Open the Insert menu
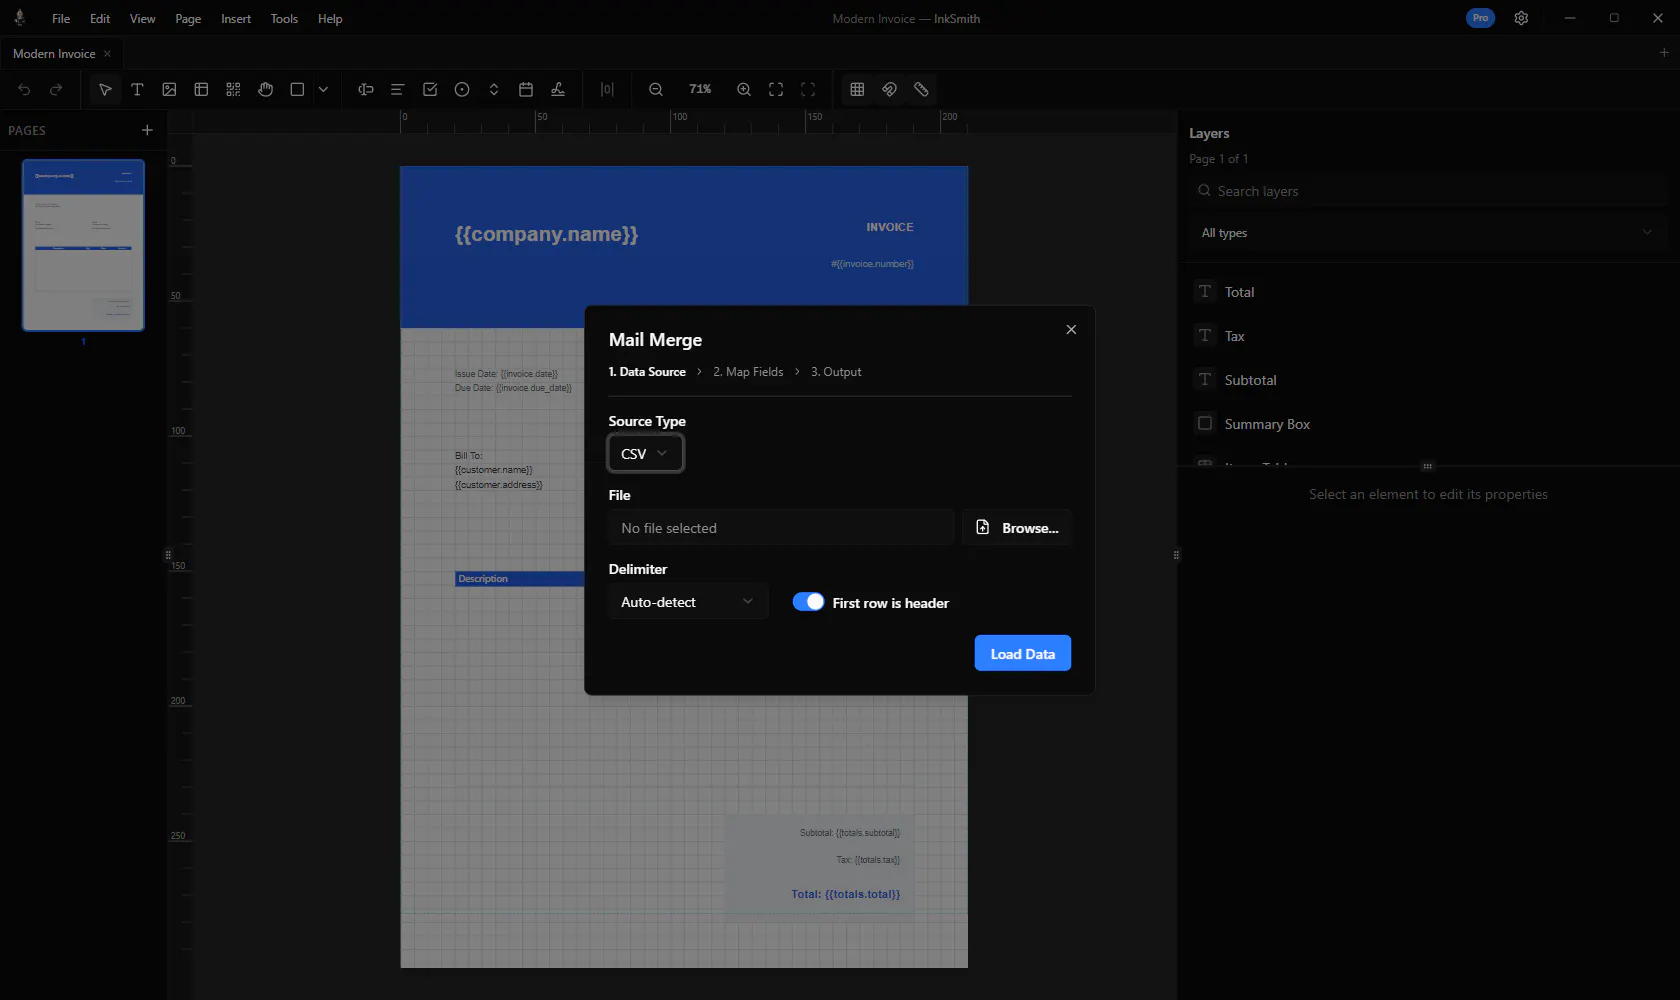1680x1000 pixels. click(x=236, y=19)
